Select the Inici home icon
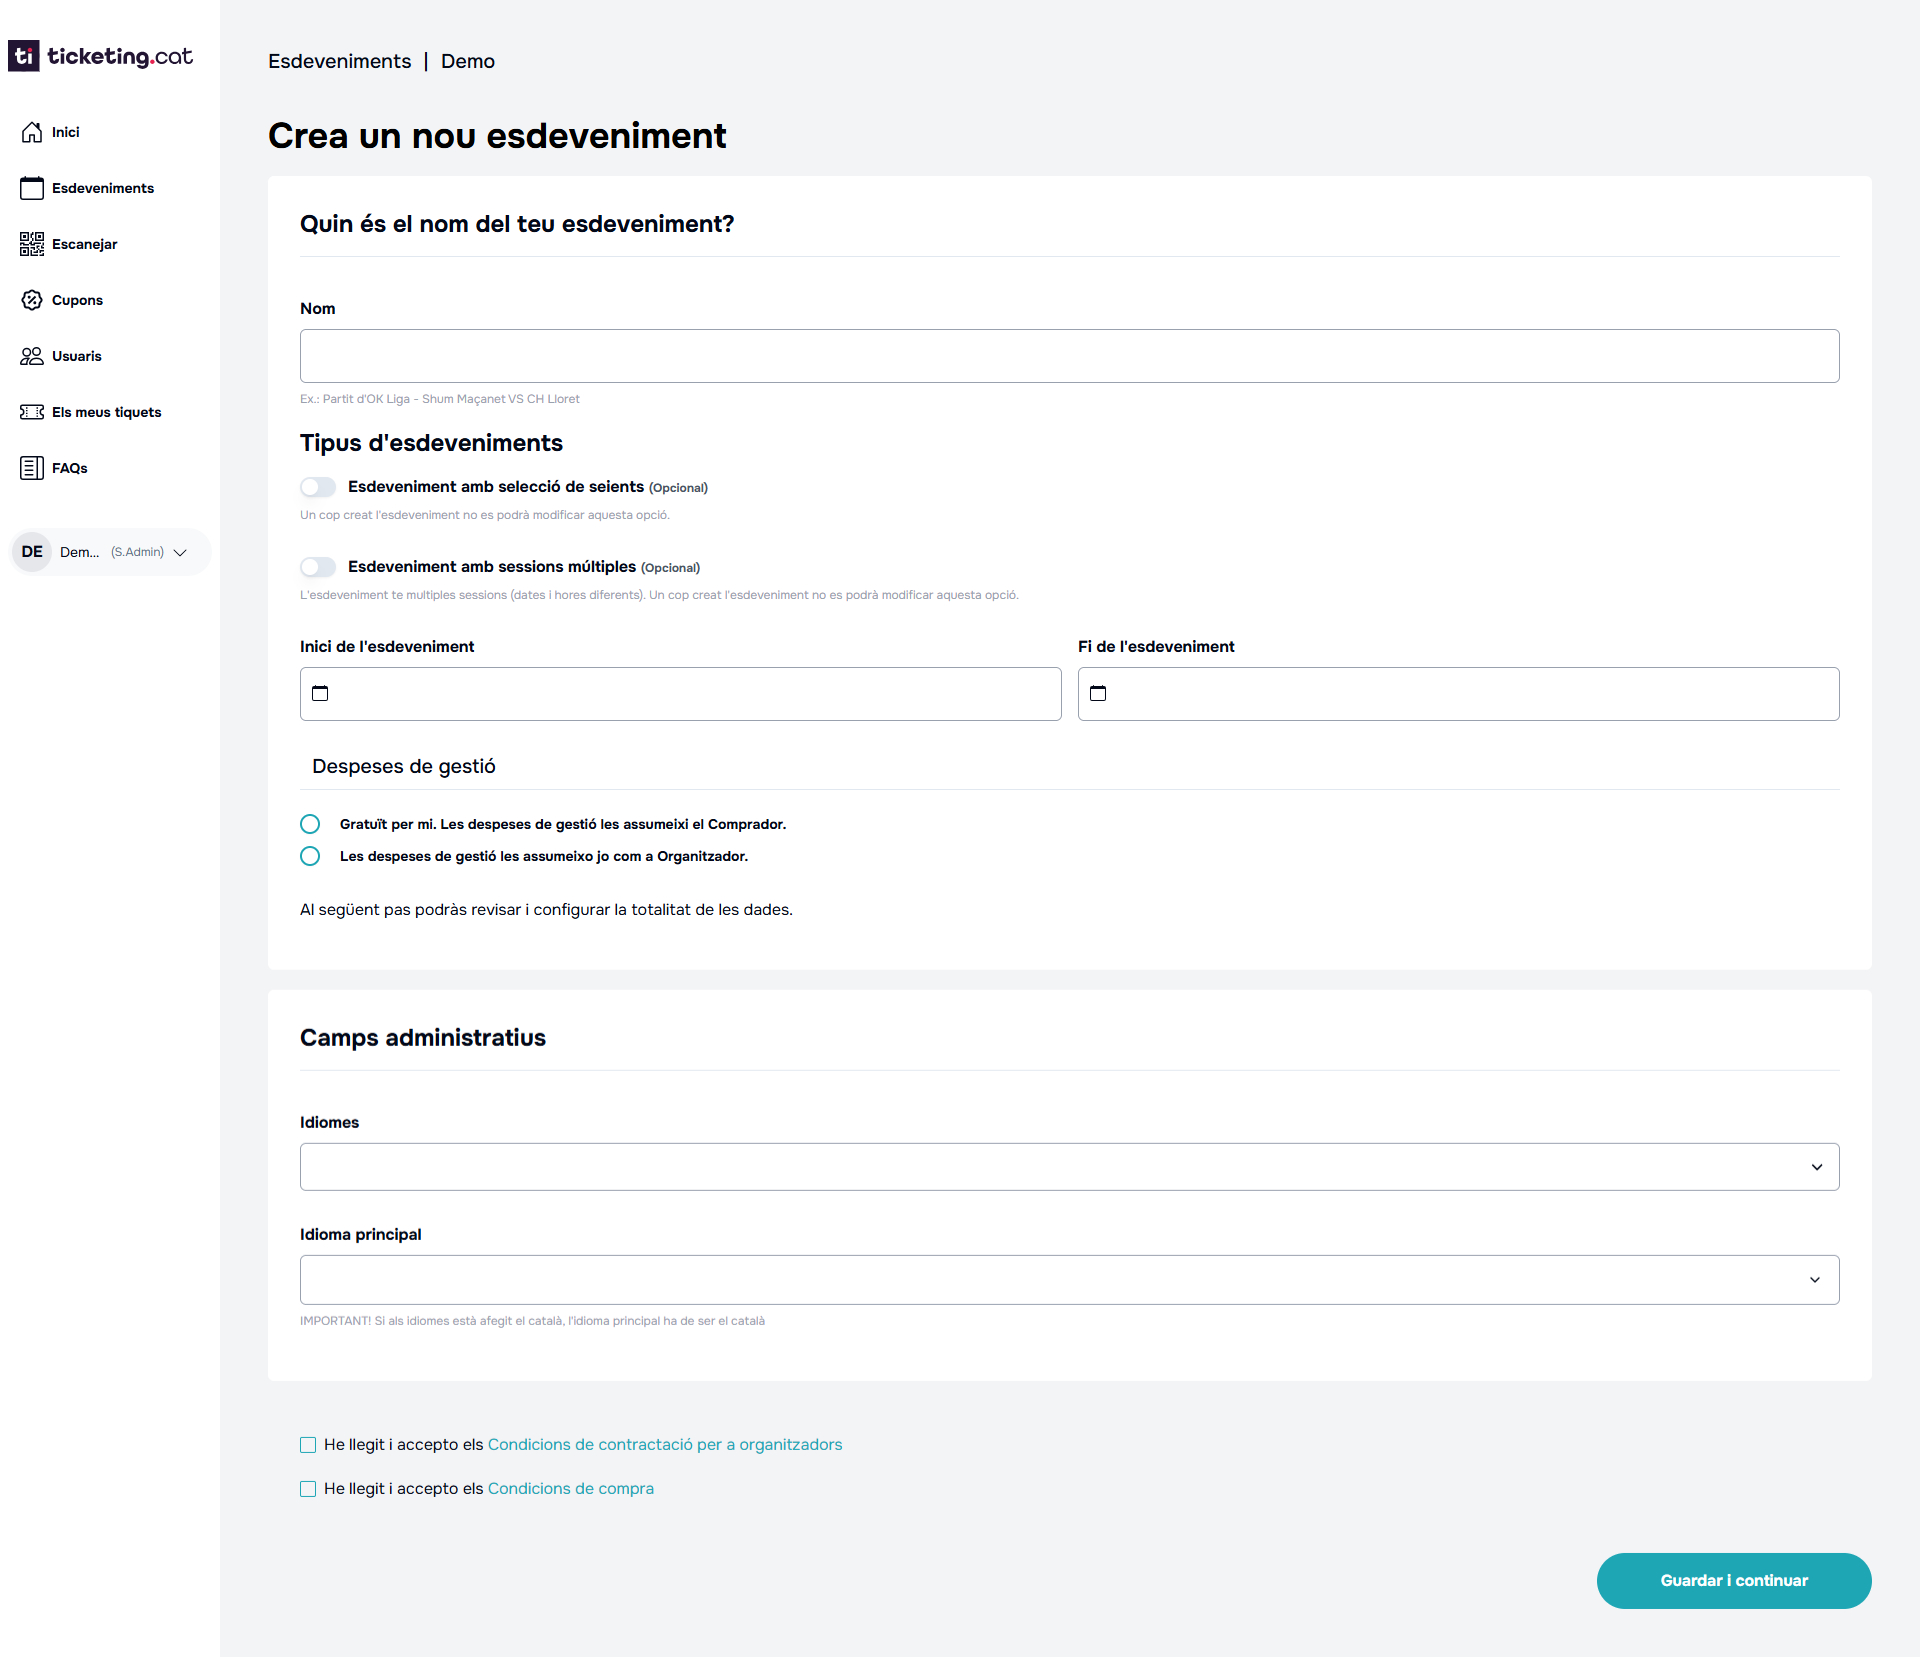This screenshot has width=1920, height=1657. coord(32,131)
